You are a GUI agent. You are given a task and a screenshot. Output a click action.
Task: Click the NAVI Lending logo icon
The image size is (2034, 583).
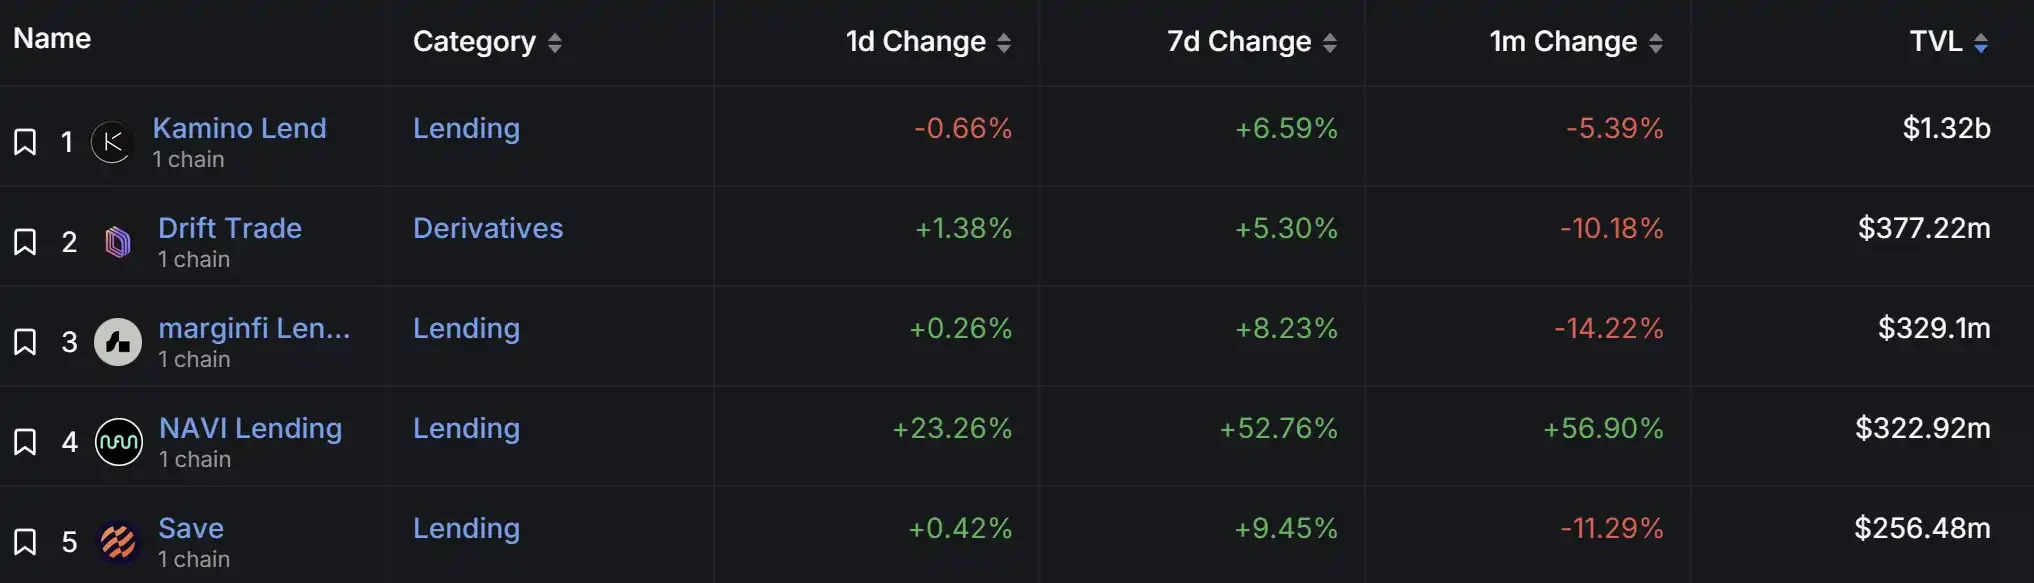[119, 442]
